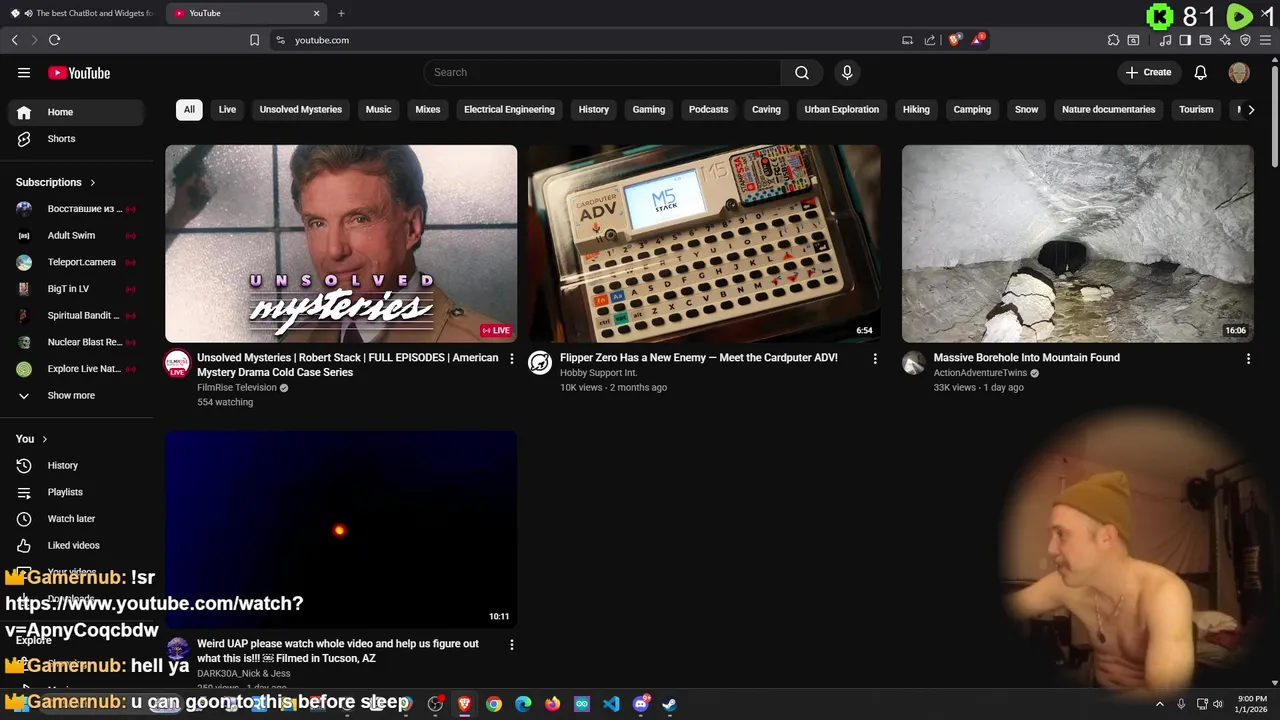The width and height of the screenshot is (1280, 720).
Task: Select the Gaming filter chip
Action: point(649,109)
